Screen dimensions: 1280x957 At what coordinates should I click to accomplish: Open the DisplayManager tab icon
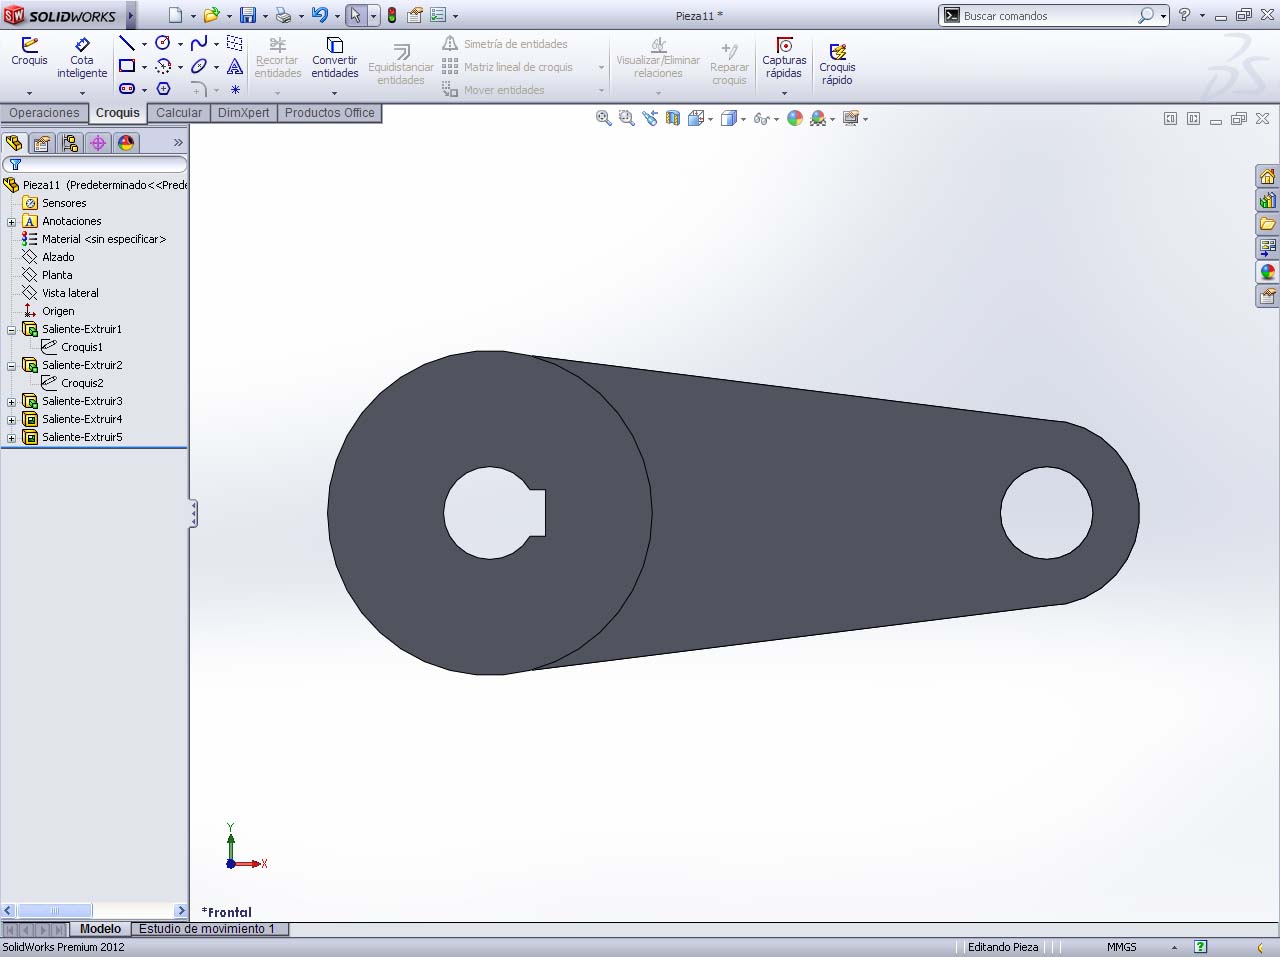click(x=126, y=143)
